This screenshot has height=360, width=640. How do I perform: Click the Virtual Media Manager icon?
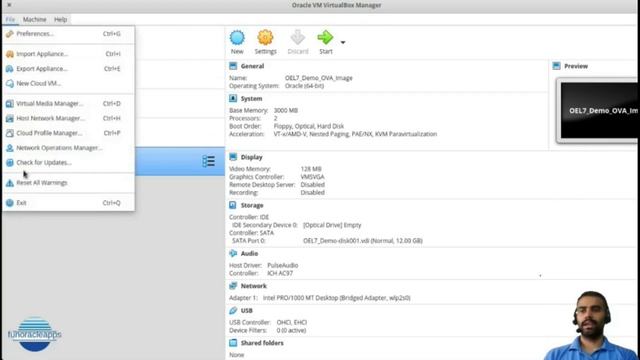[x=9, y=104]
